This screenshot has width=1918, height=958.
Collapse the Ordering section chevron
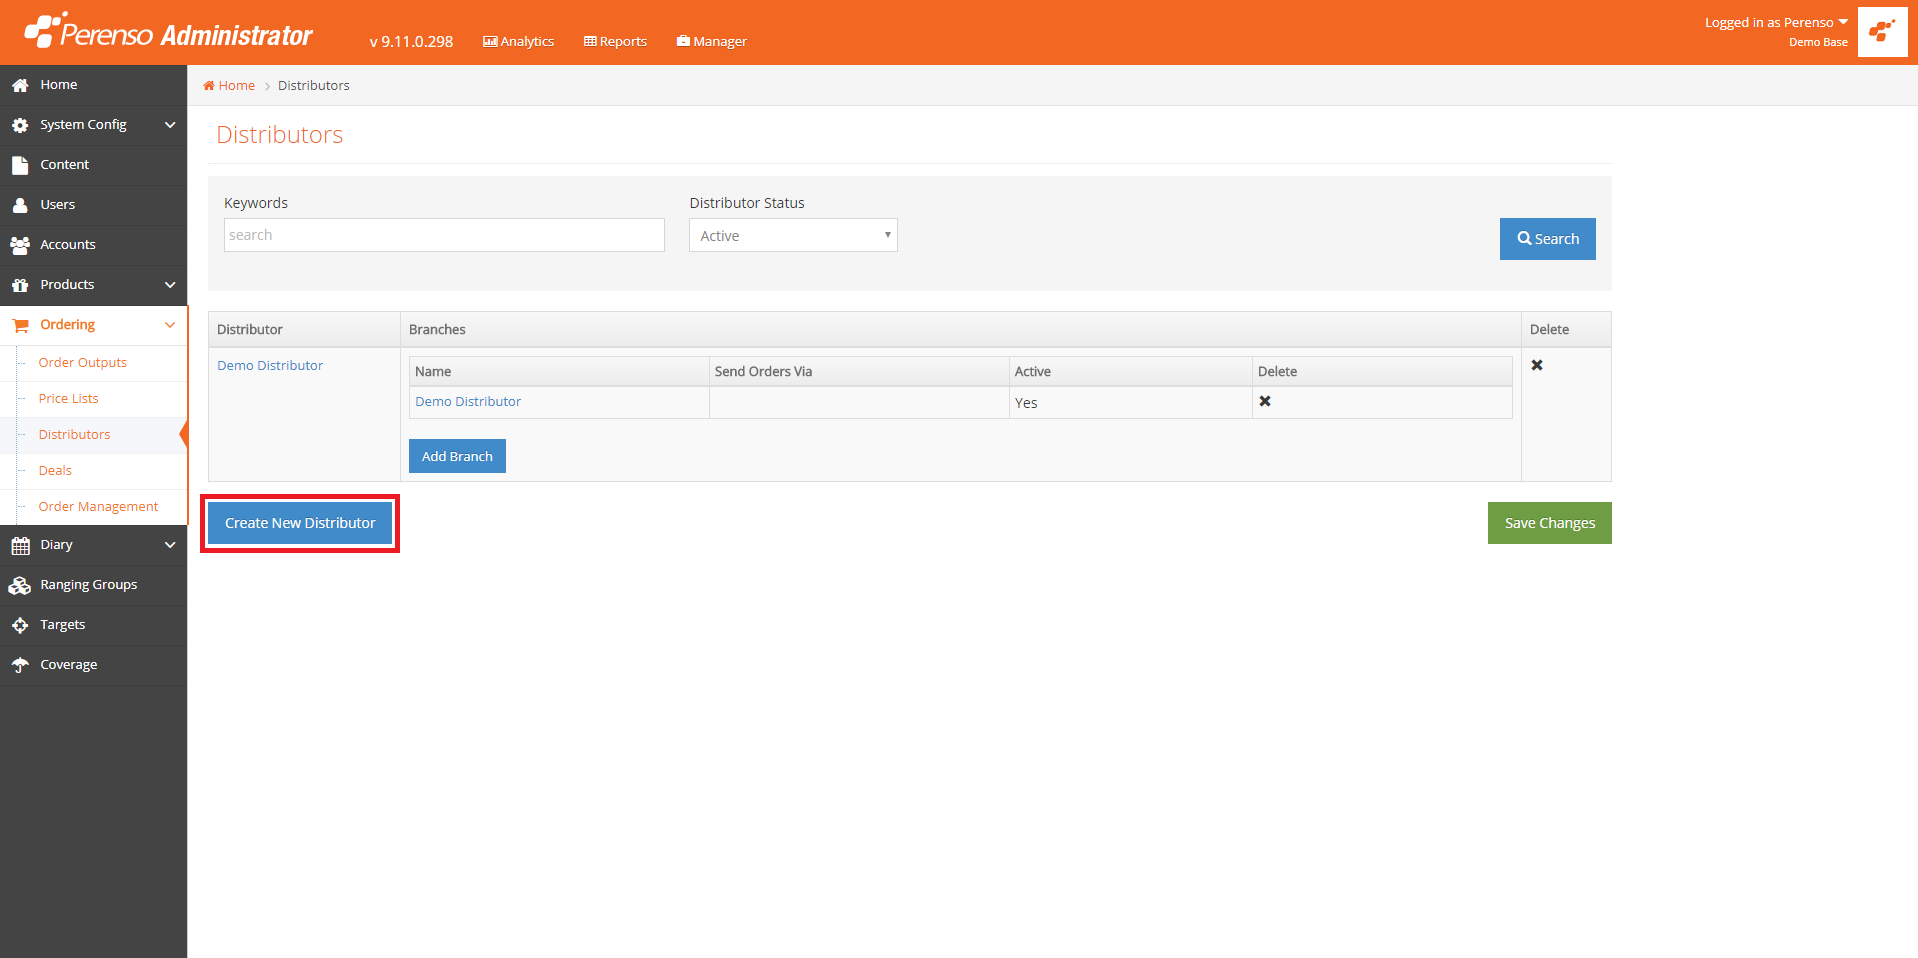click(x=170, y=325)
